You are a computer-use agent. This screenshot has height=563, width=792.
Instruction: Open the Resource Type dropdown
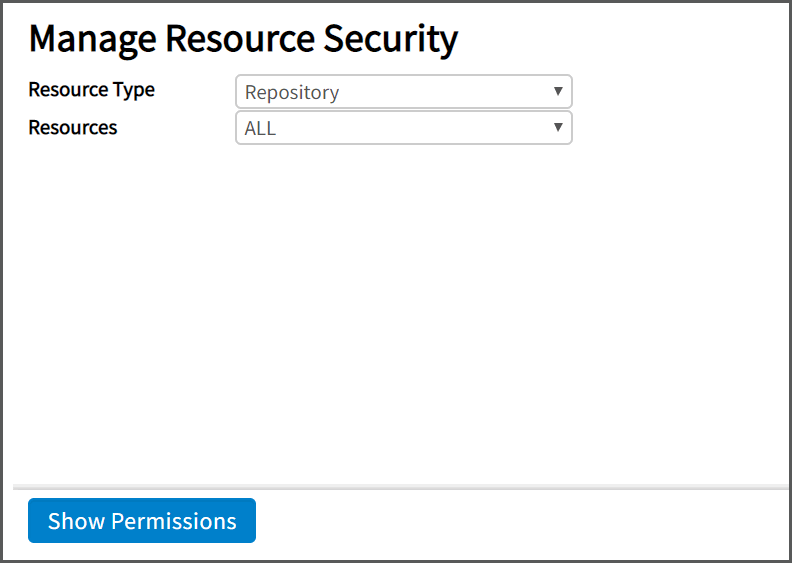click(403, 92)
